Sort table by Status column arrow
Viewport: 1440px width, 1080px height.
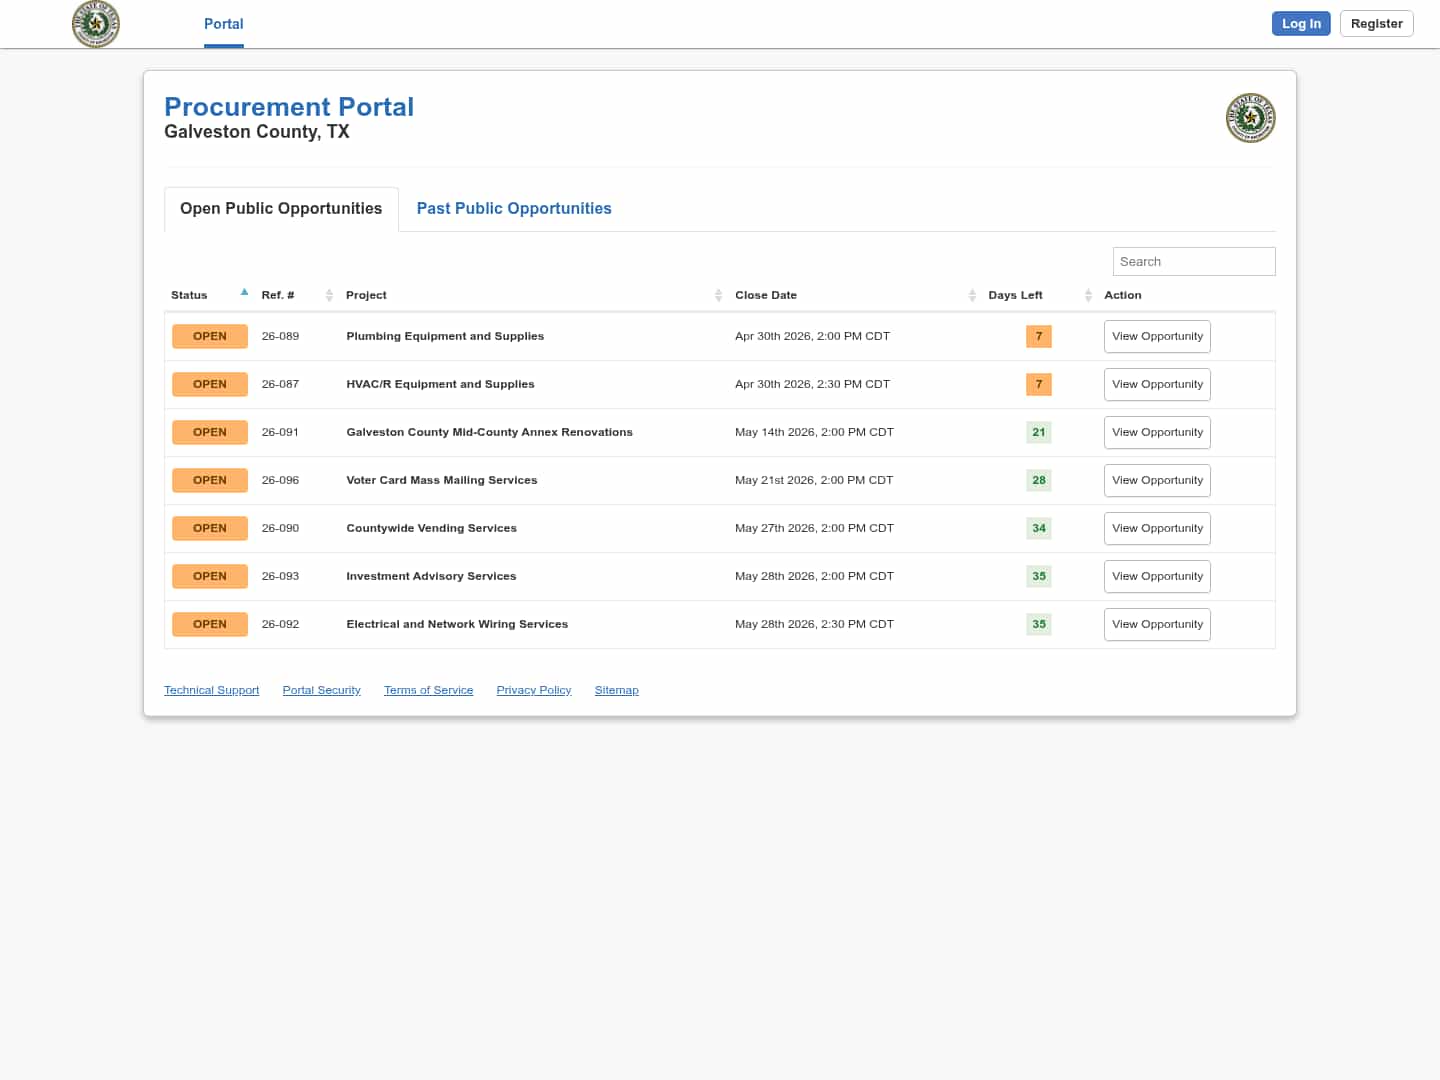(244, 294)
